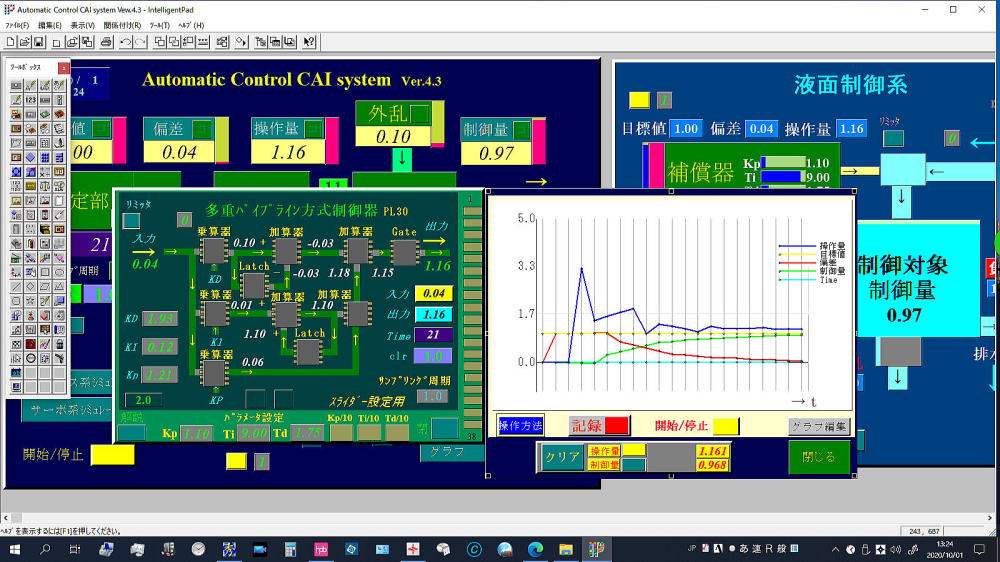Click the New file toolbar icon

point(11,42)
